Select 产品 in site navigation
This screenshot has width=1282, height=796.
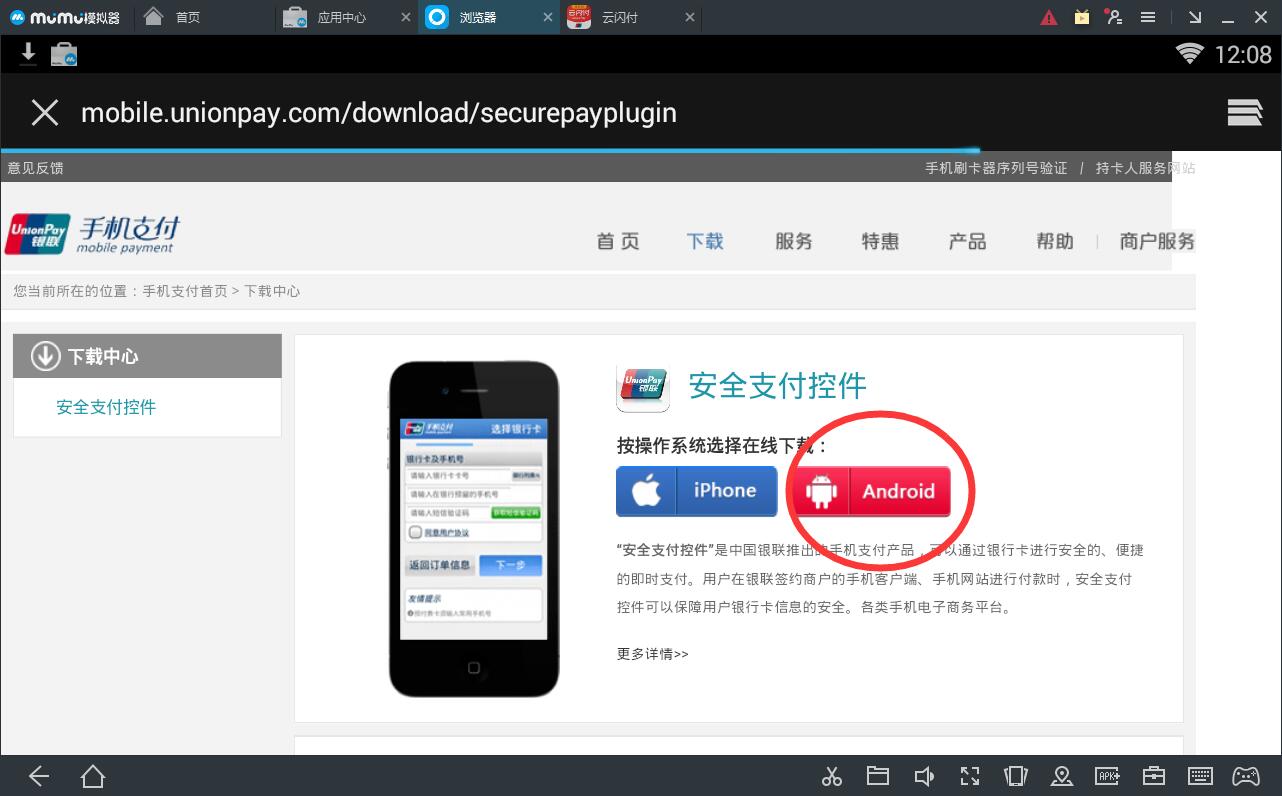click(x=968, y=241)
